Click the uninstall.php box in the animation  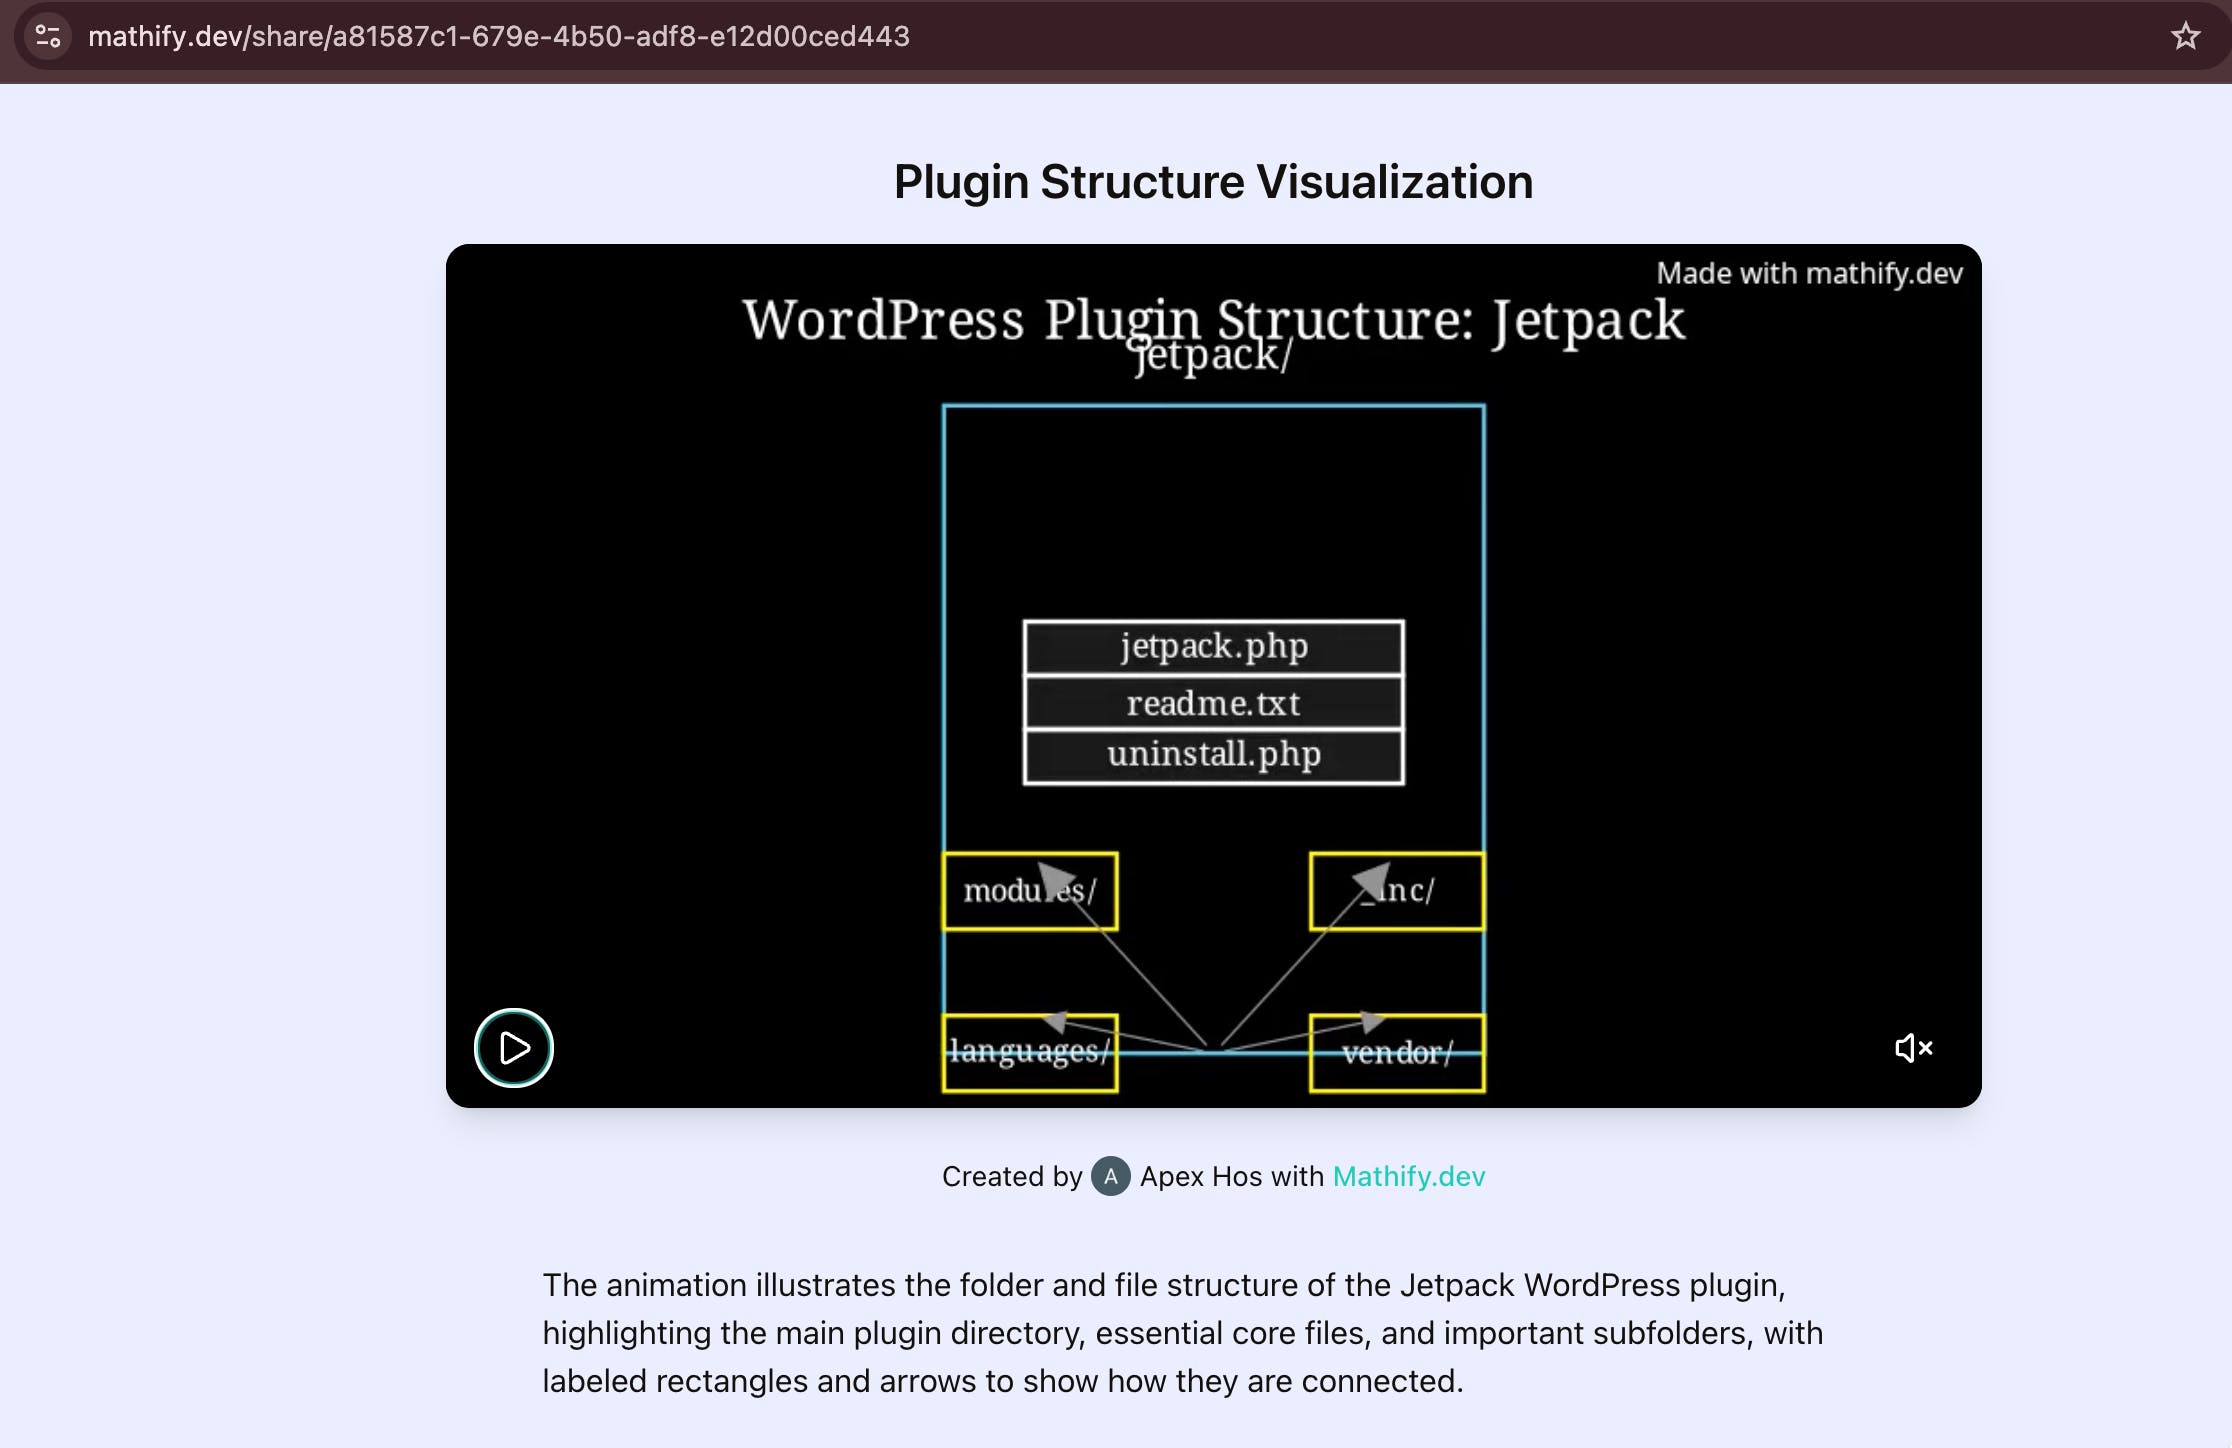[1213, 756]
